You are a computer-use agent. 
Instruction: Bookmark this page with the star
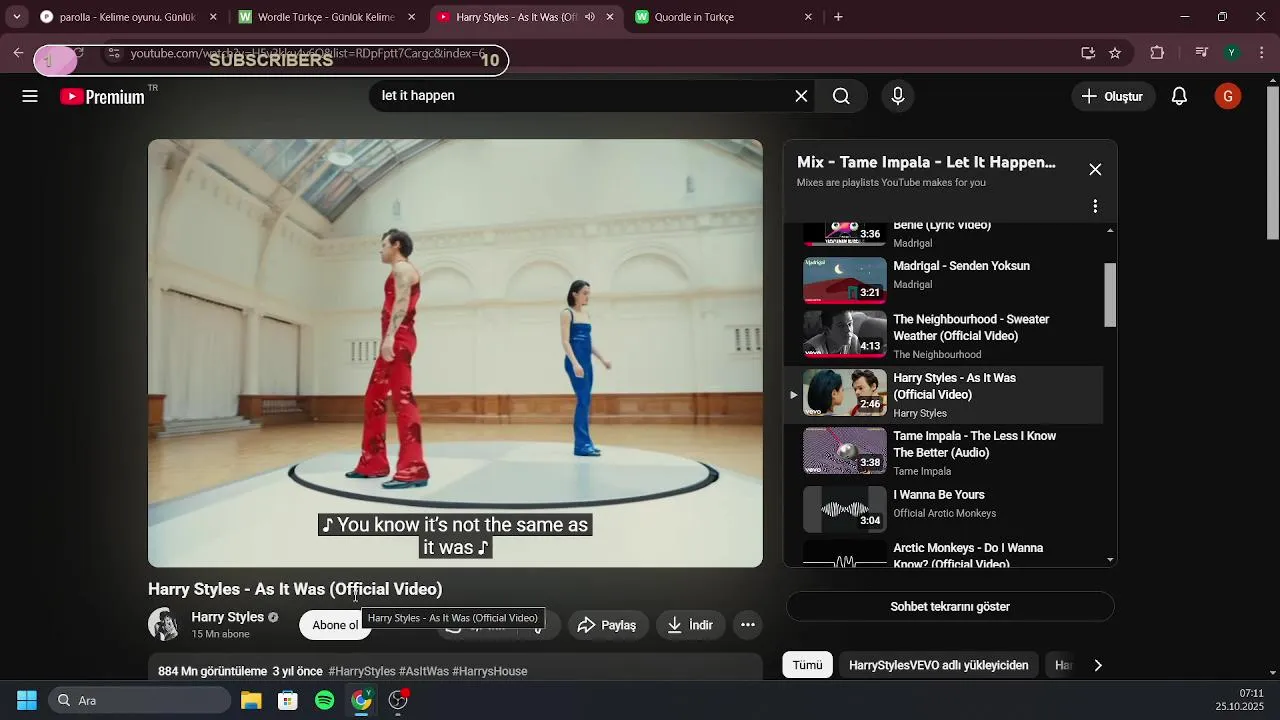pyautogui.click(x=1115, y=53)
